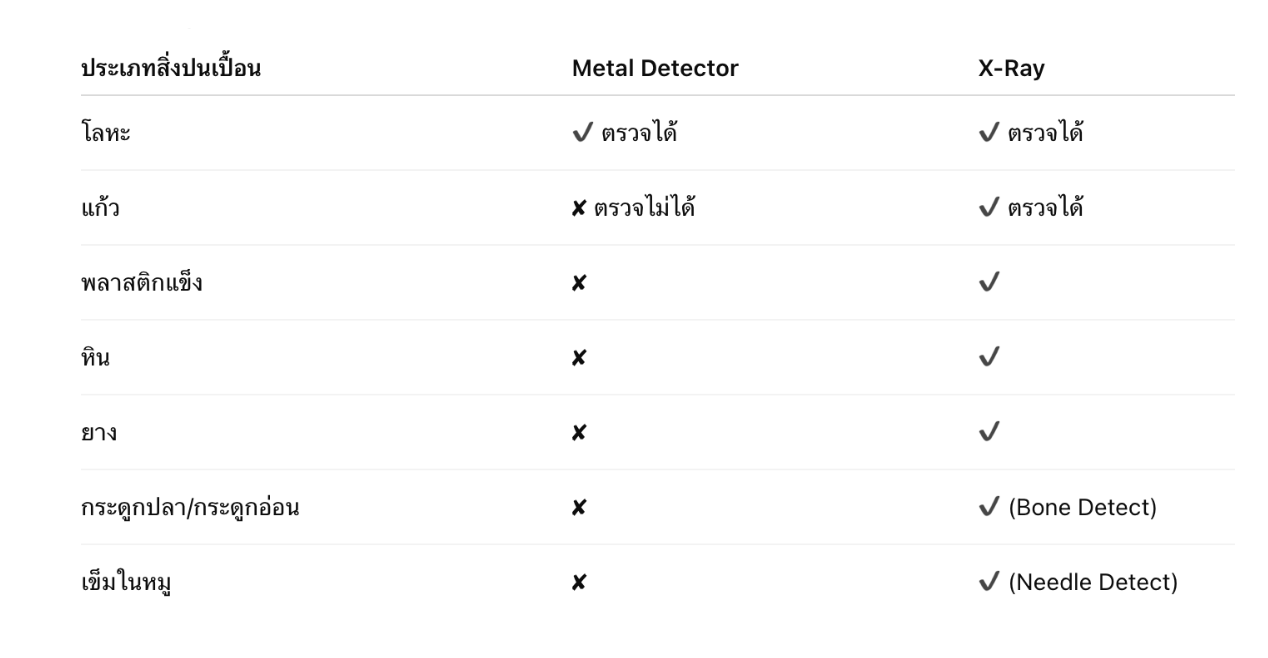Viewport: 1268px width, 658px height.
Task: Click the Metal Detector column header
Action: click(655, 69)
